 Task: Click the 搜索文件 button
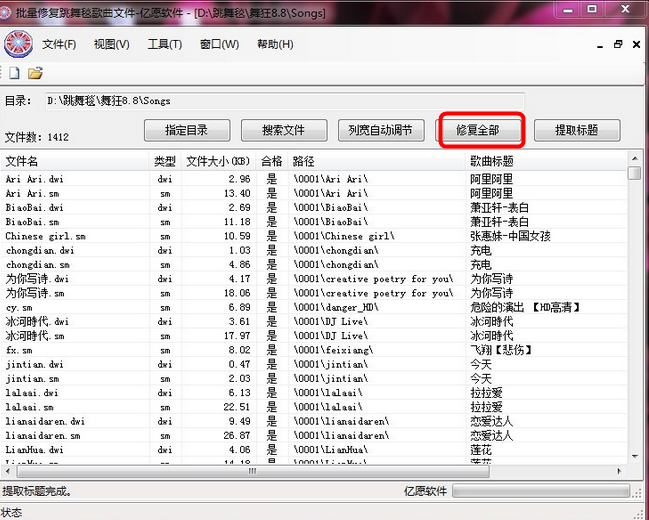tap(284, 130)
